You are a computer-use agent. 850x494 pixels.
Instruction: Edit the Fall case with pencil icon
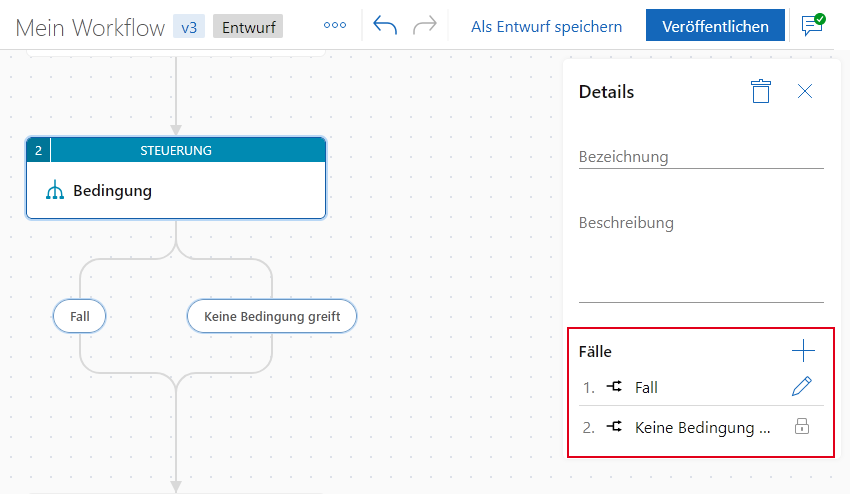click(x=801, y=387)
